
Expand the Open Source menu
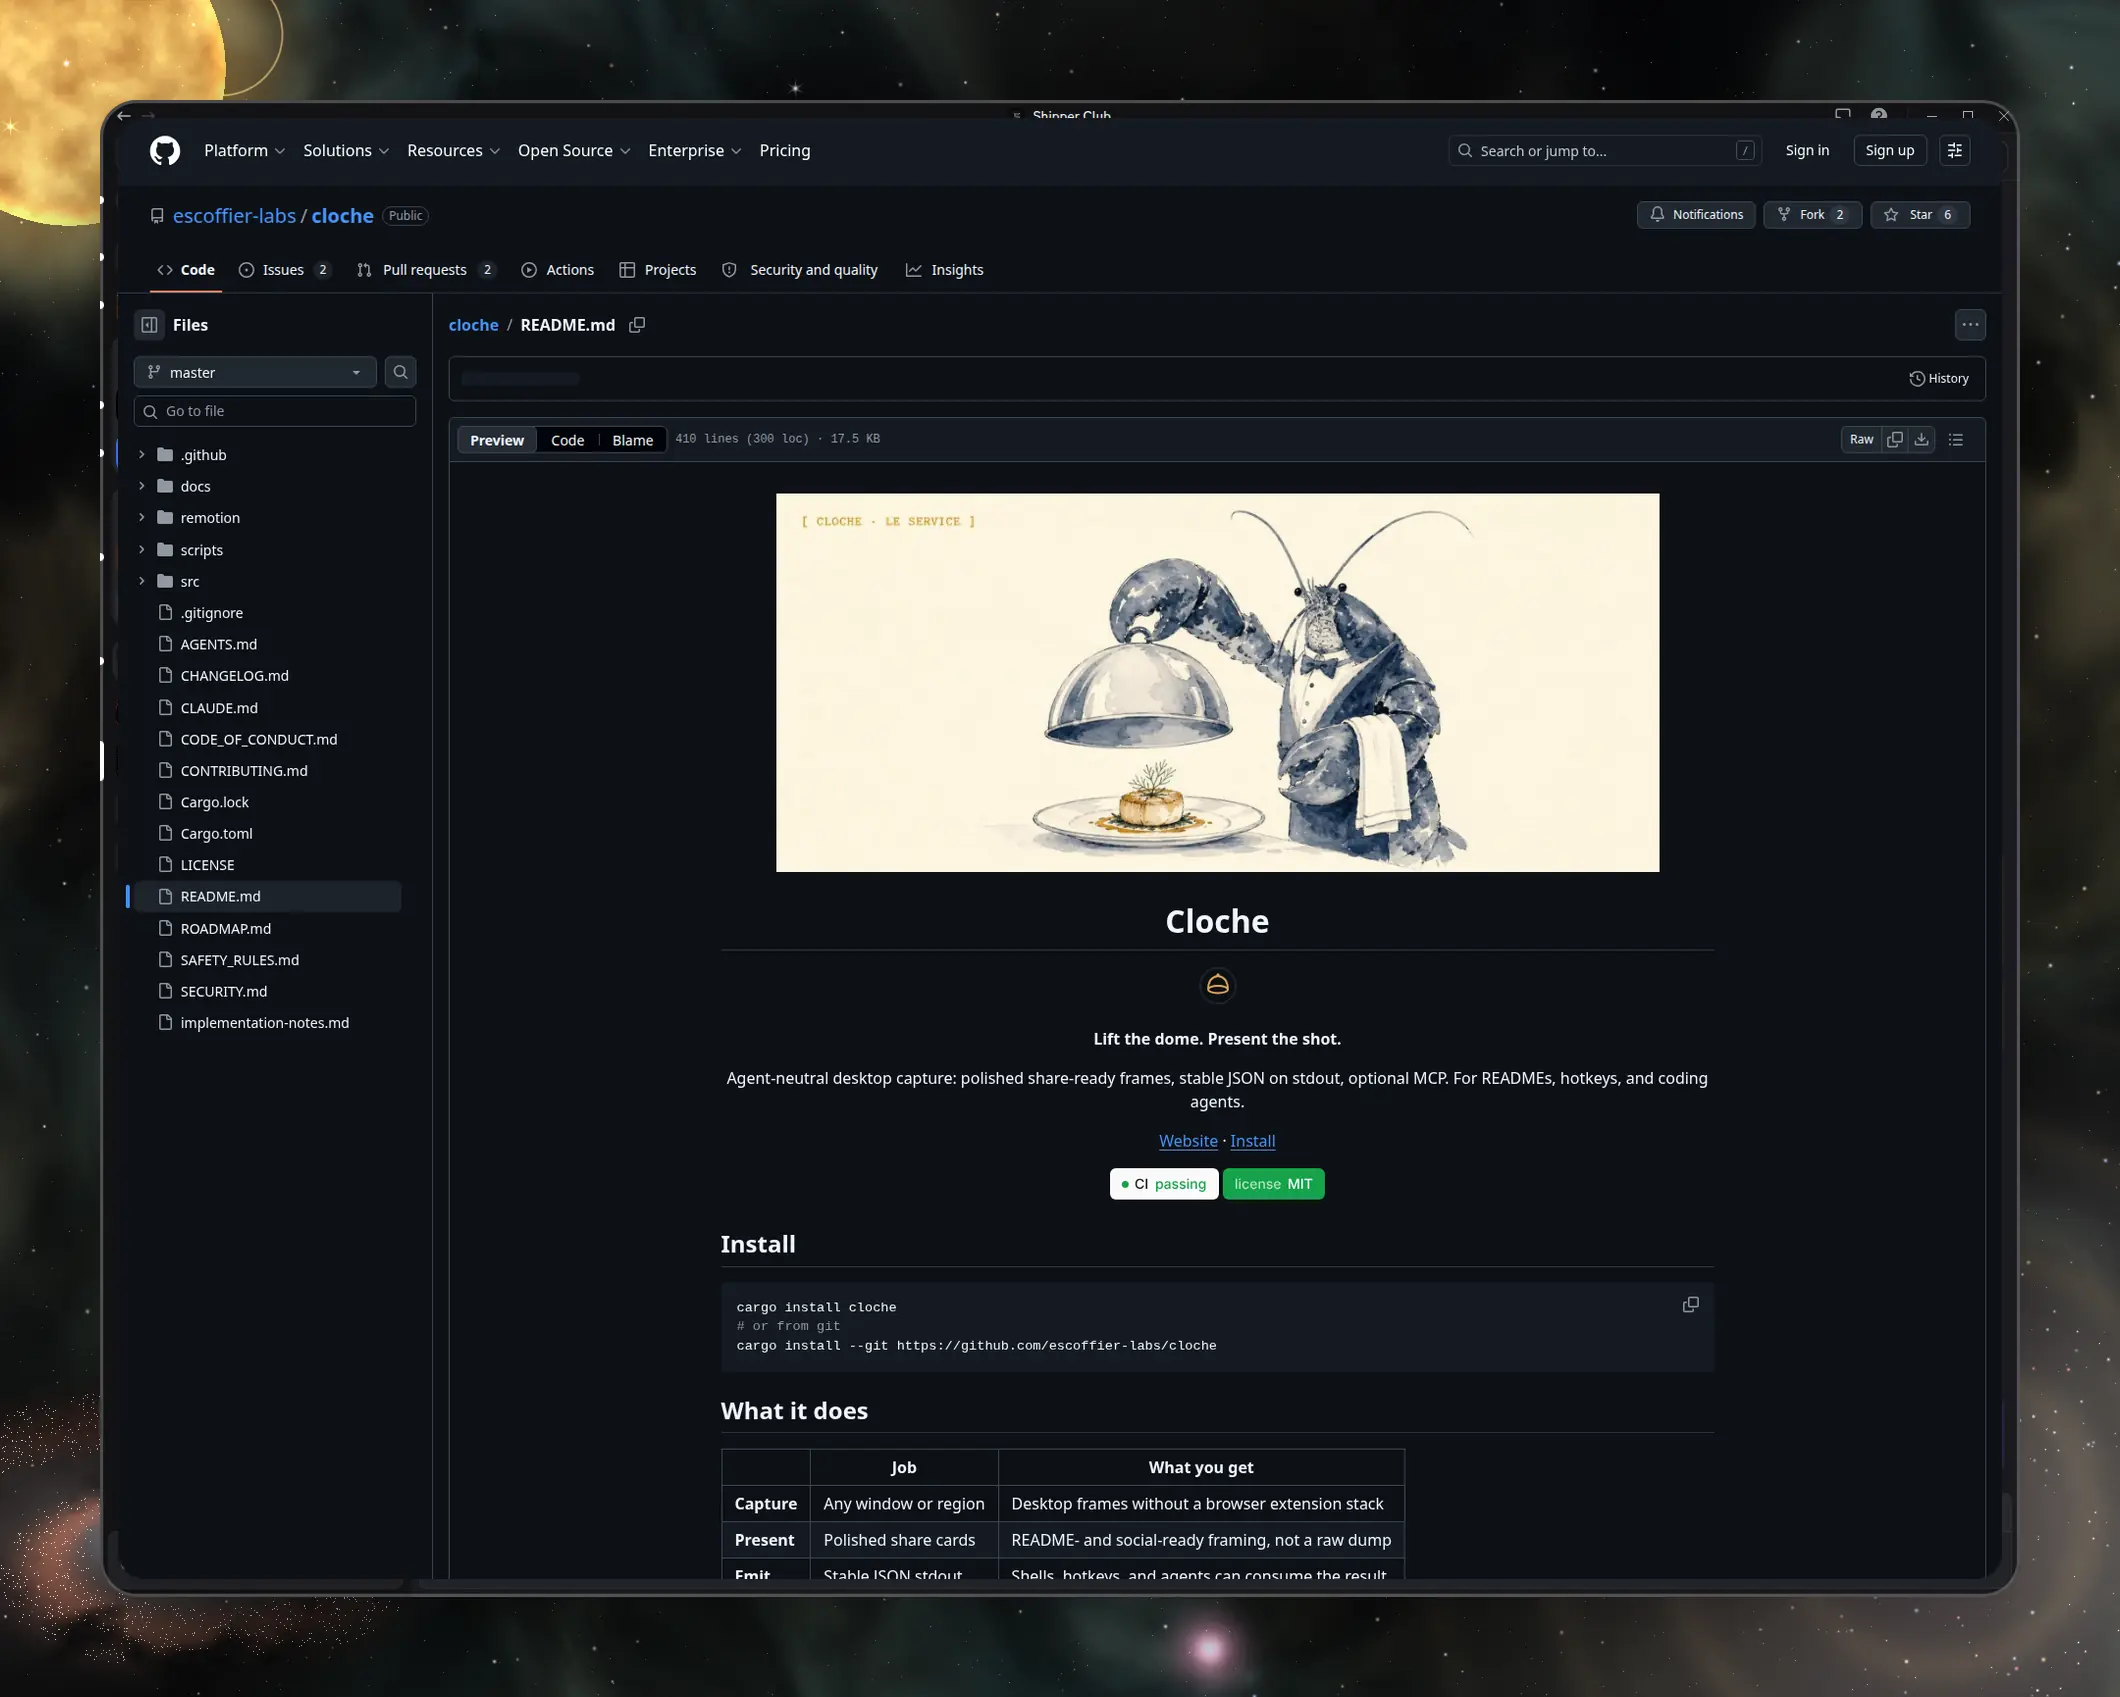(x=574, y=151)
